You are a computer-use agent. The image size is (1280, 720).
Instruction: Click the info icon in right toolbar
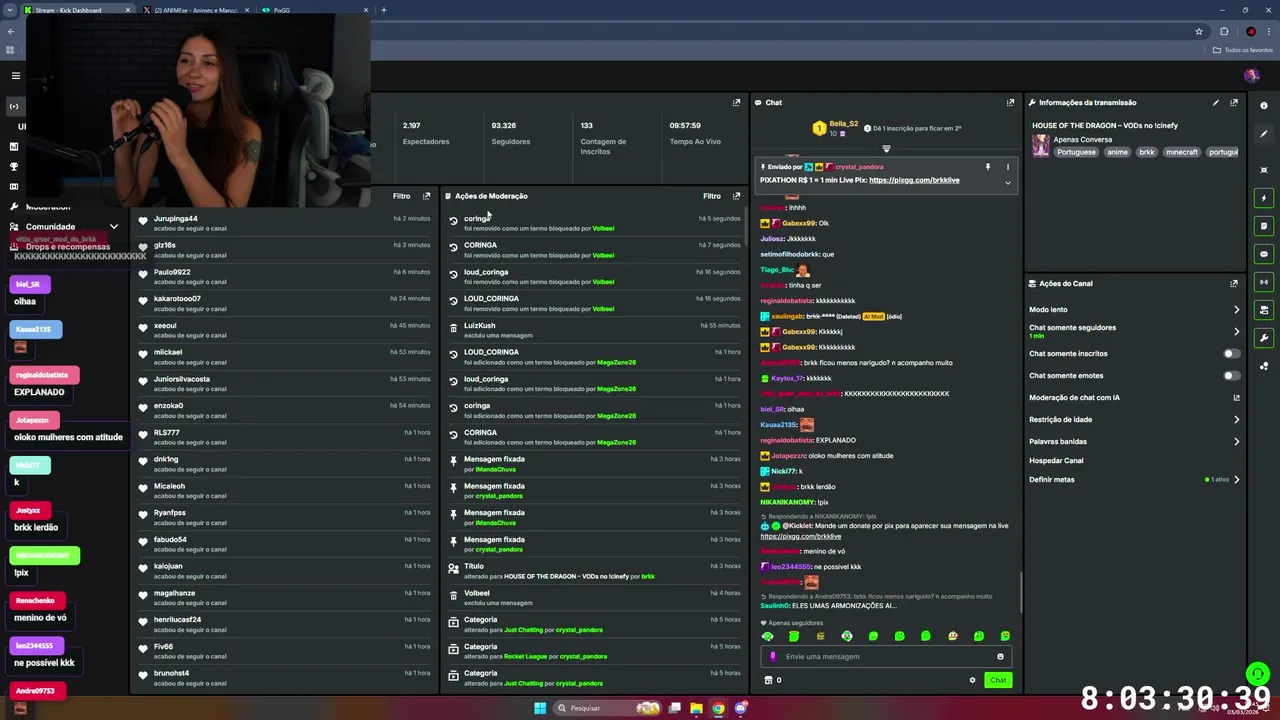[x=1264, y=106]
